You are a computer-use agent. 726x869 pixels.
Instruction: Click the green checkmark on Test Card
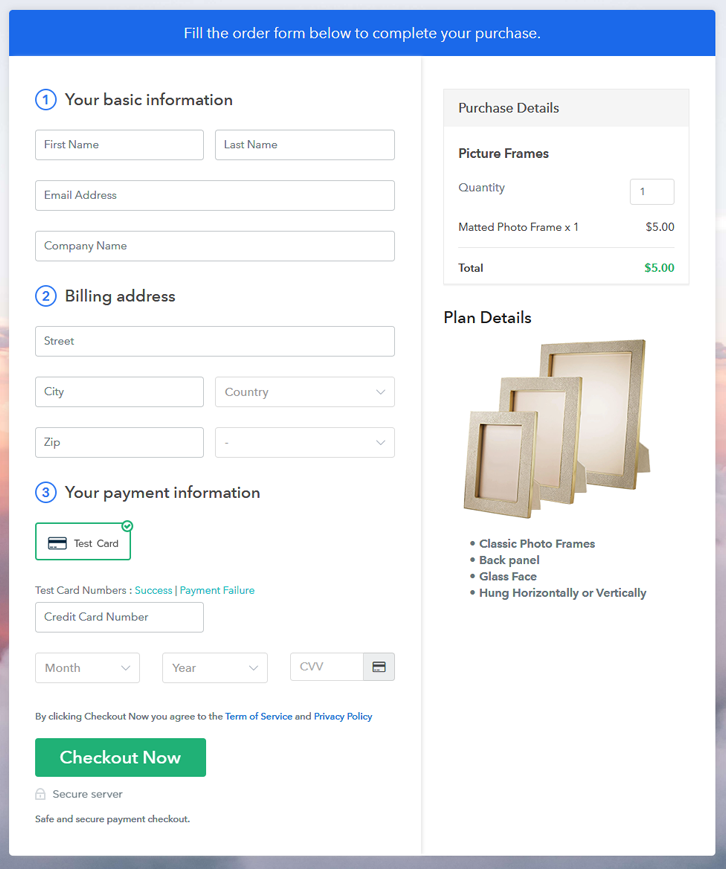click(x=127, y=525)
